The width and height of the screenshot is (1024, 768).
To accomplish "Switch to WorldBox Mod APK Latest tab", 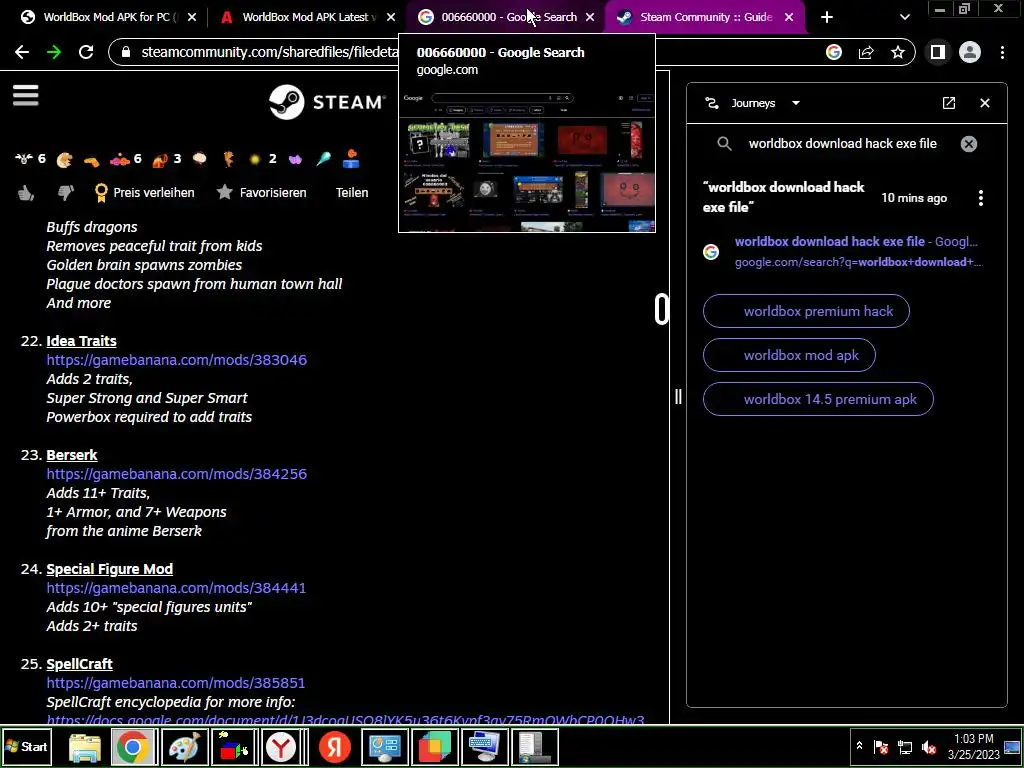I will [x=307, y=17].
